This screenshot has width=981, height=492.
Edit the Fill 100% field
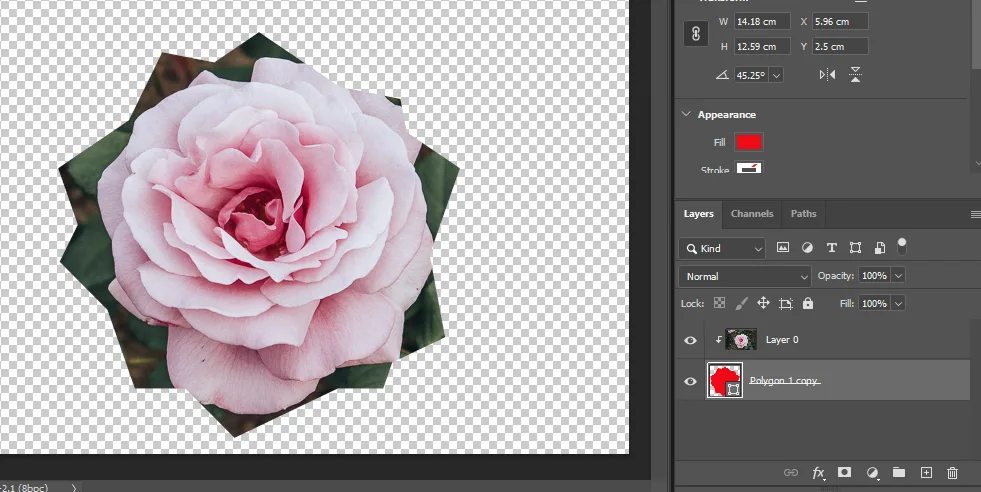coord(874,304)
